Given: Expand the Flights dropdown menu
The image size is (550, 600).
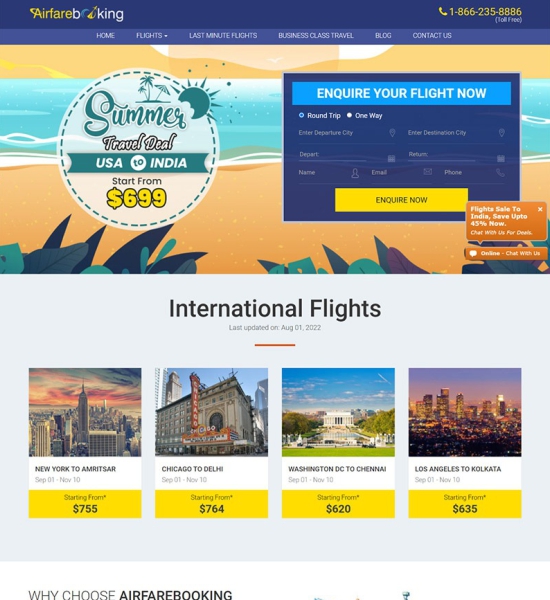Looking at the screenshot, I should 152,36.
